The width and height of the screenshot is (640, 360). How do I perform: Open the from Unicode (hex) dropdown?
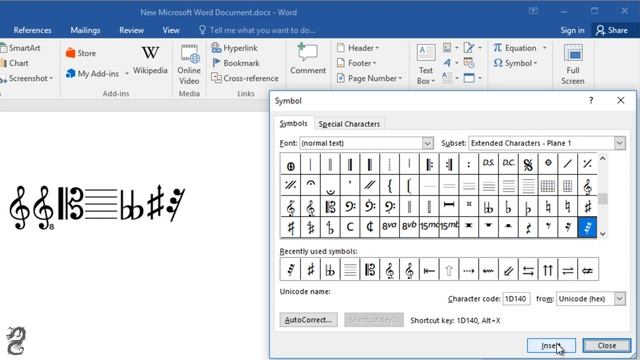coord(620,299)
